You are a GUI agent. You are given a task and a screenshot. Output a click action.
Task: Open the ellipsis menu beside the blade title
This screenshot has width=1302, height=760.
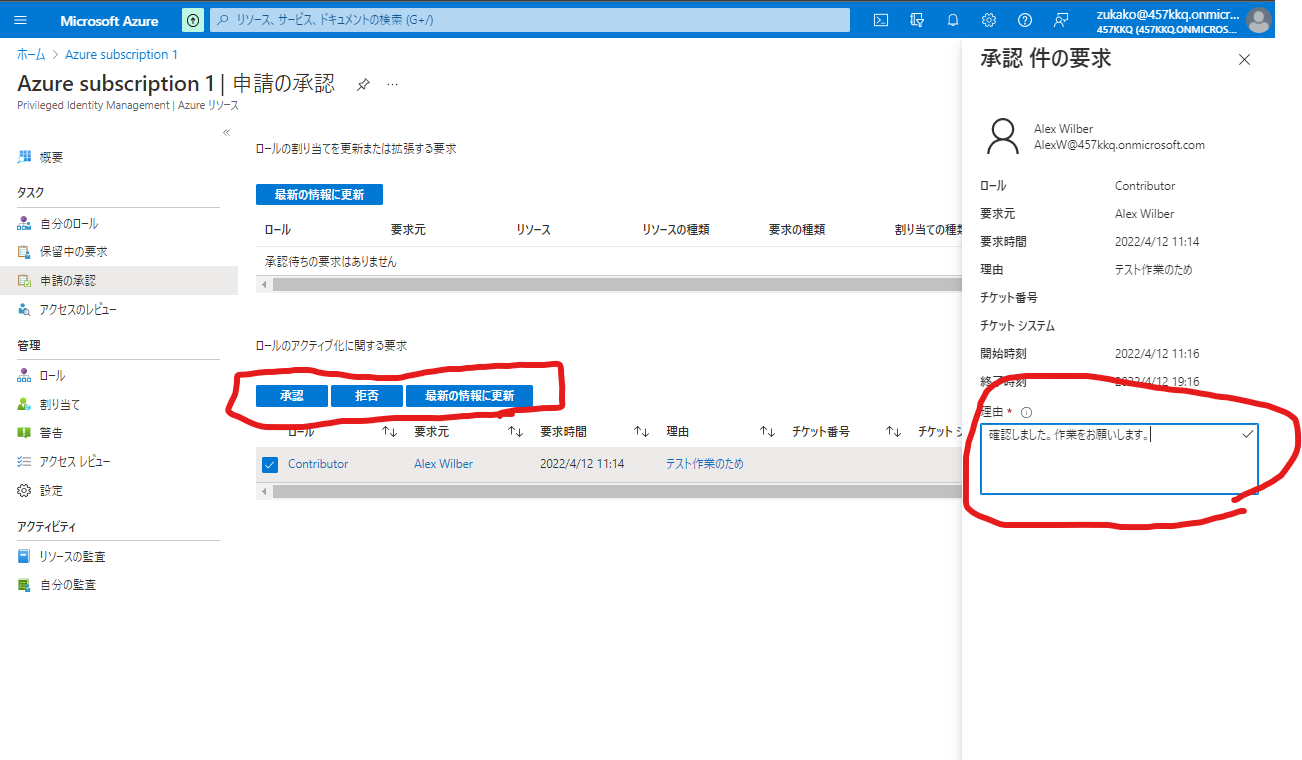click(392, 85)
